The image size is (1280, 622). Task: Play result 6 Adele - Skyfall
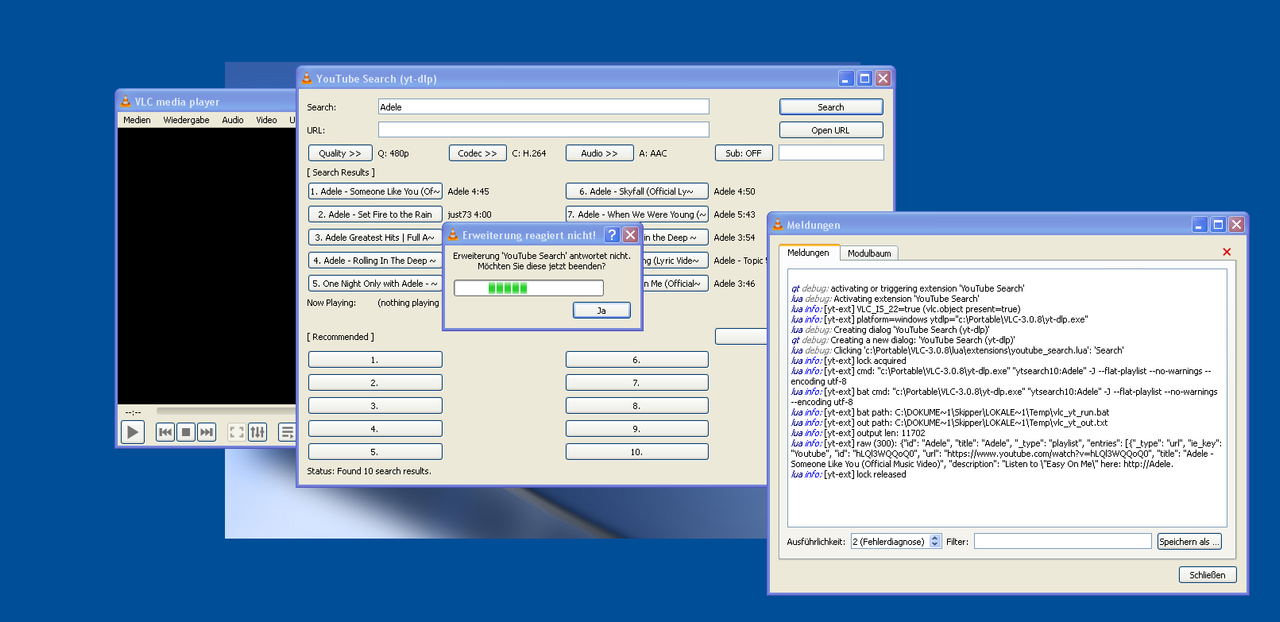637,191
